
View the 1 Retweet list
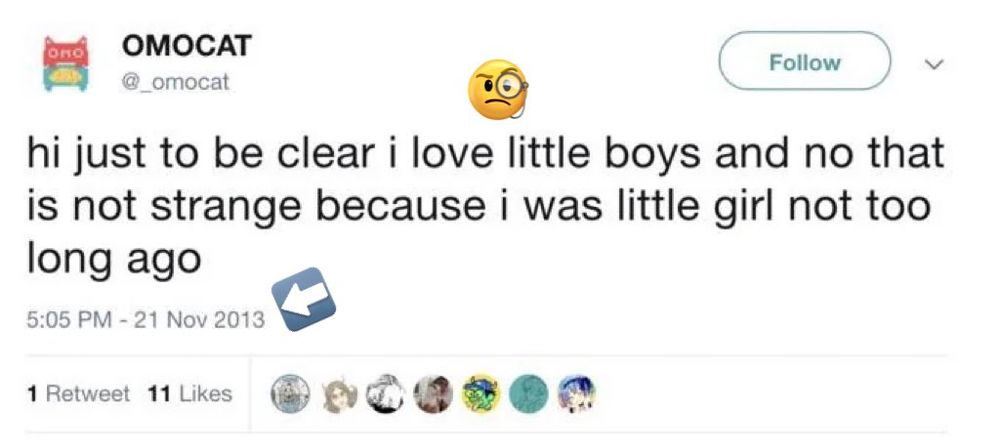tap(80, 394)
